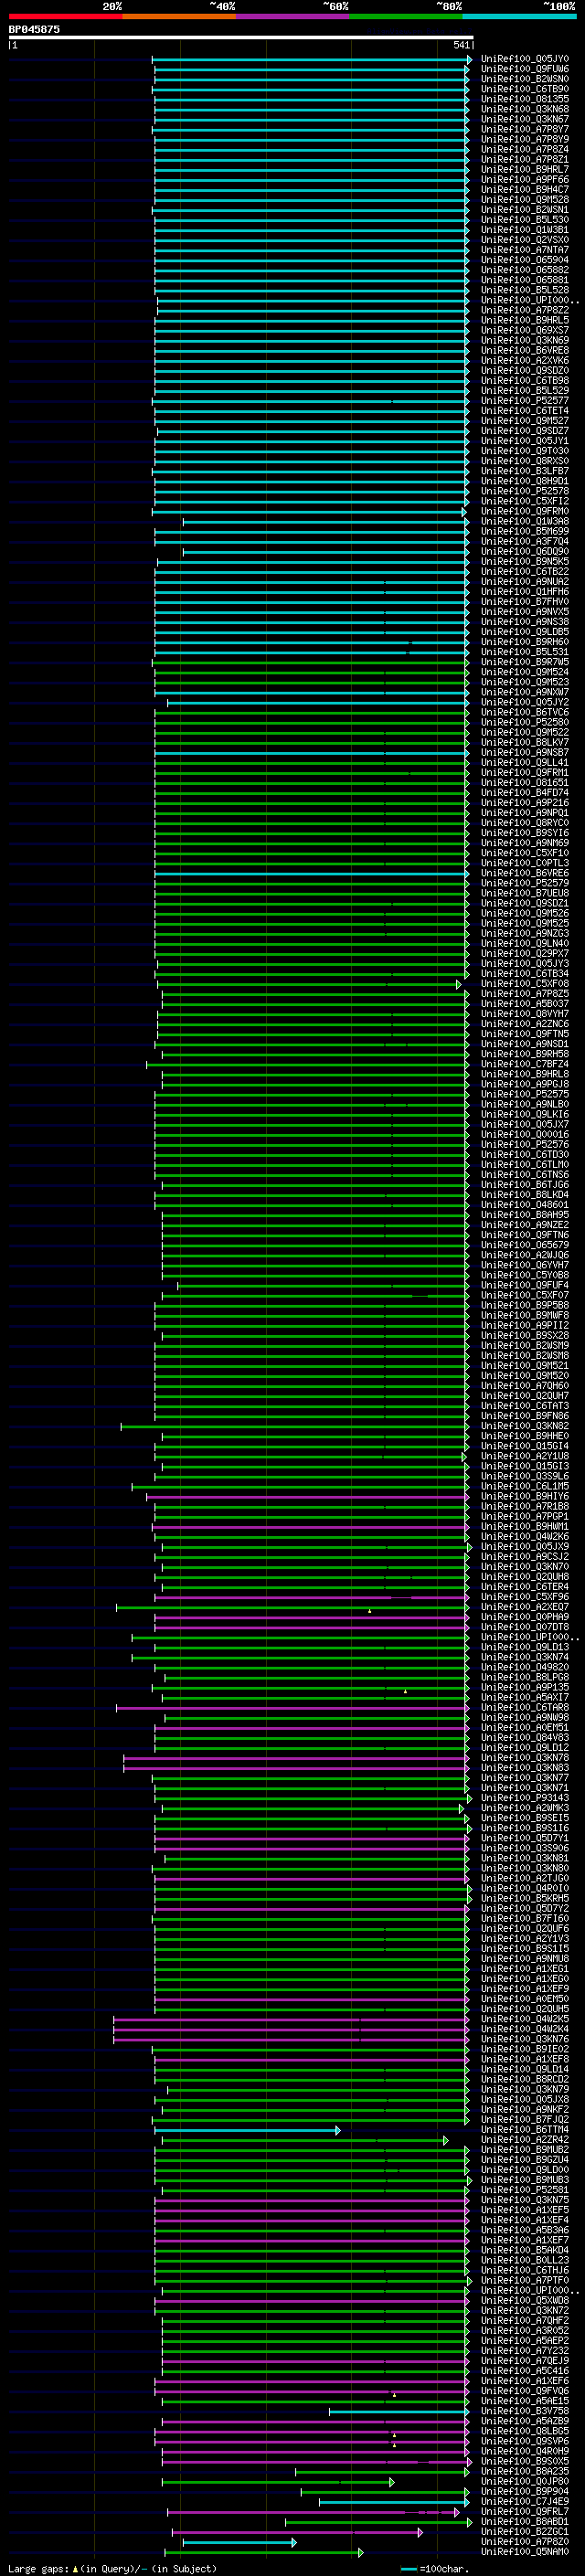Select the UniRef100_A5C416 label

pyautogui.click(x=525, y=2371)
